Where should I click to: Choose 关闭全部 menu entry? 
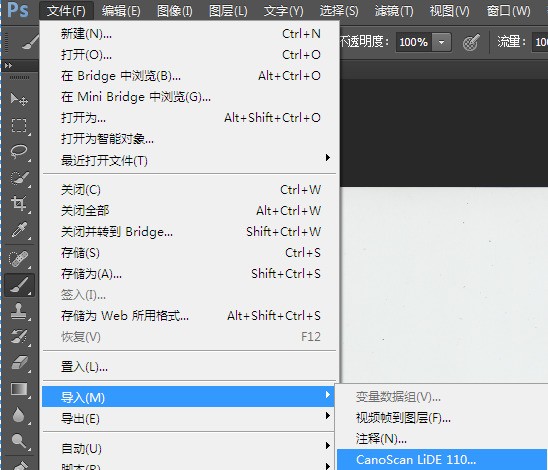(x=190, y=211)
